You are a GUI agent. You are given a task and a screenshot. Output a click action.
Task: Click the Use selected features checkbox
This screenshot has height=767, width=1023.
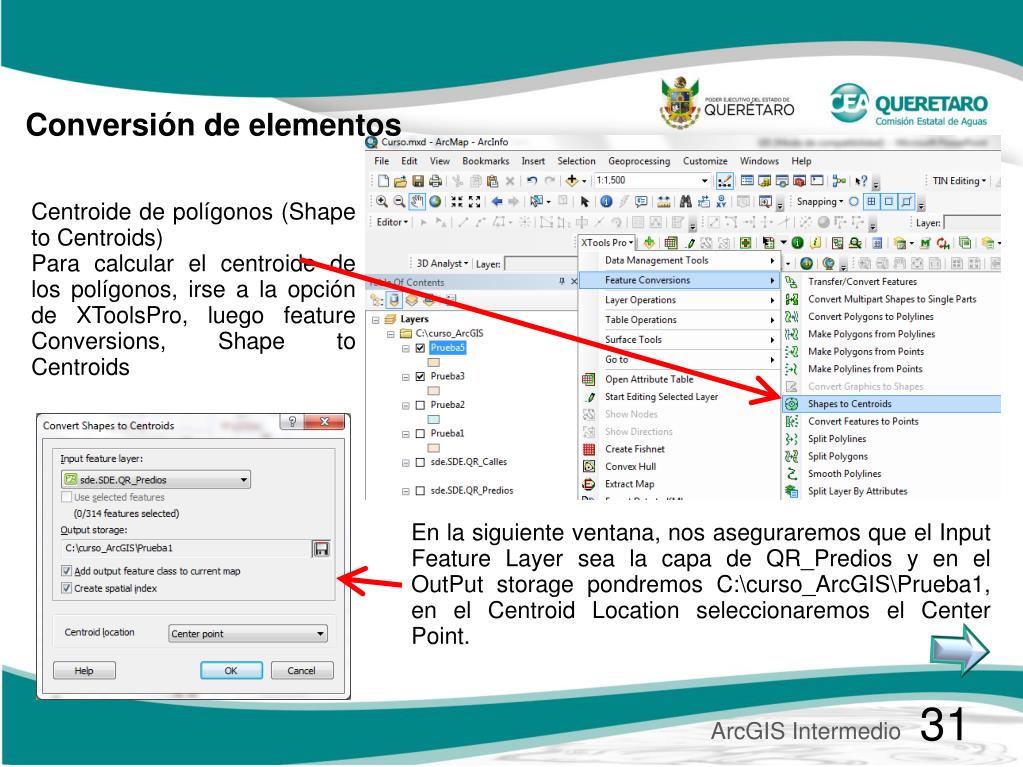[x=66, y=497]
